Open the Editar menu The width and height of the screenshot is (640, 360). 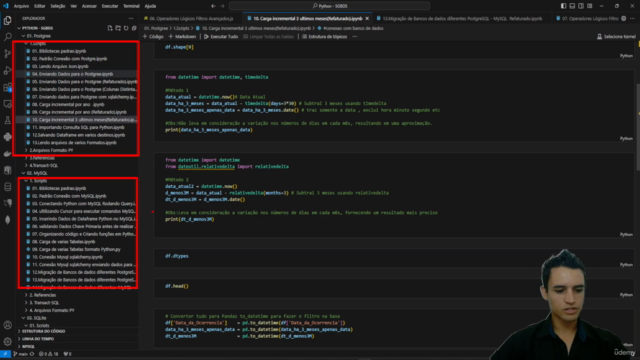(x=40, y=6)
